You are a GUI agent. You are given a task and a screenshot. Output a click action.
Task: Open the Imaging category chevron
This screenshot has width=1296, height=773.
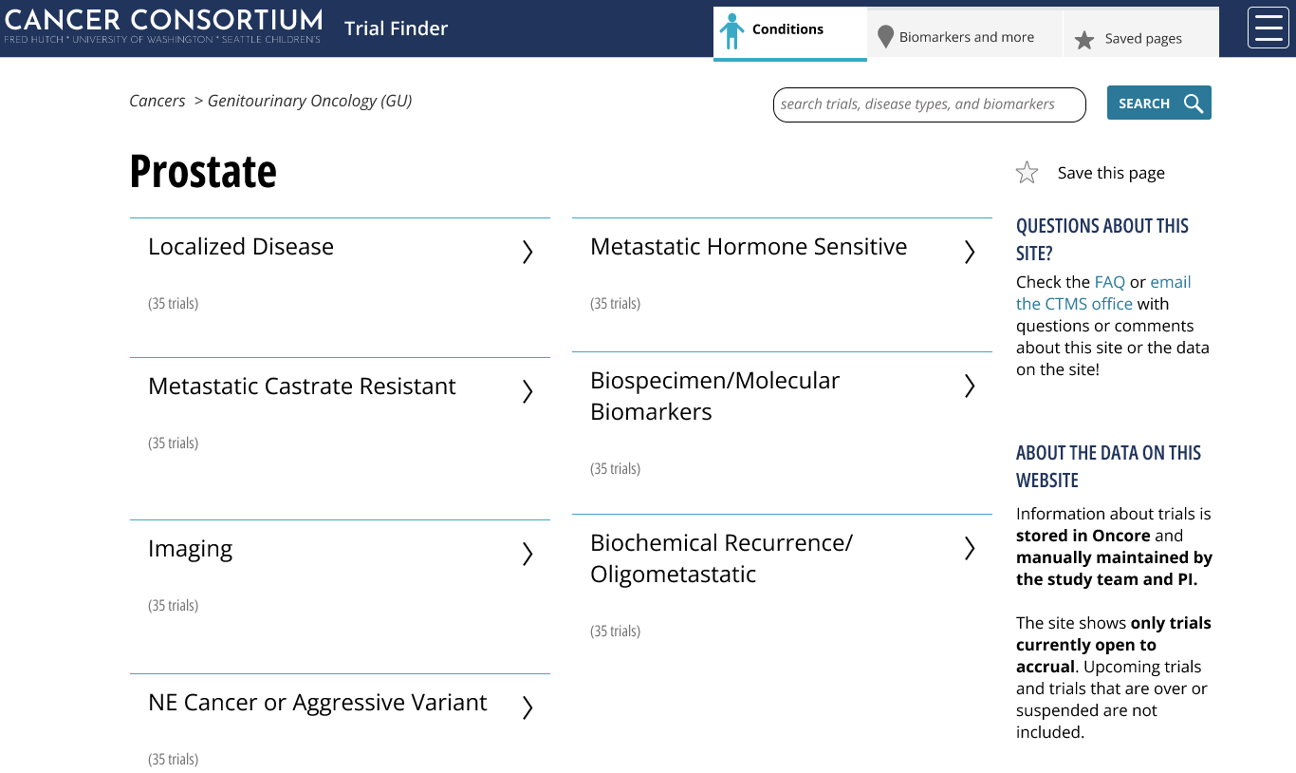[527, 553]
